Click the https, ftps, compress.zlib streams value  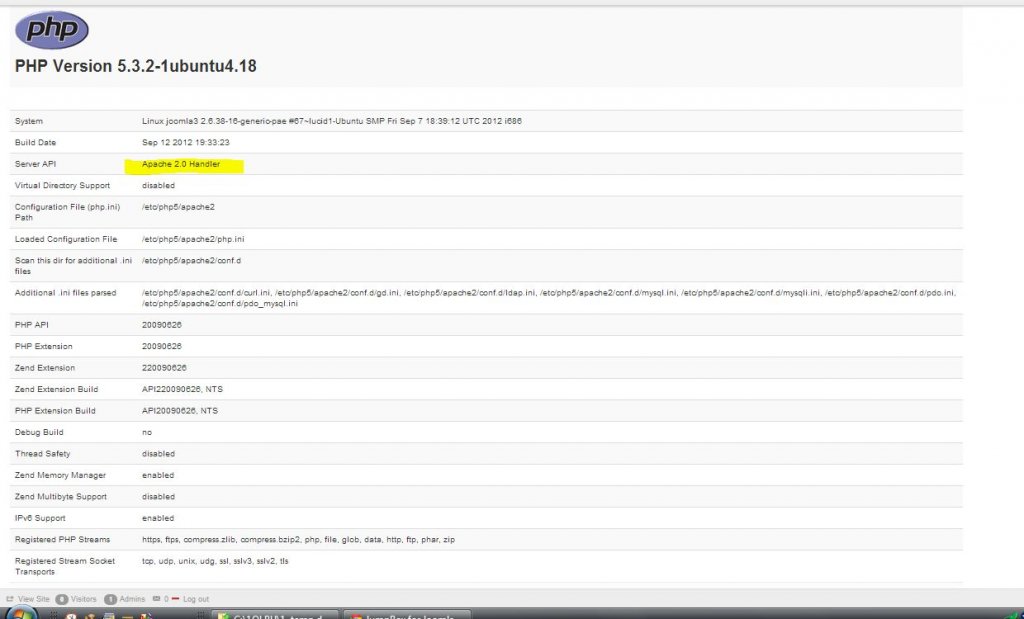pyautogui.click(x=298, y=540)
